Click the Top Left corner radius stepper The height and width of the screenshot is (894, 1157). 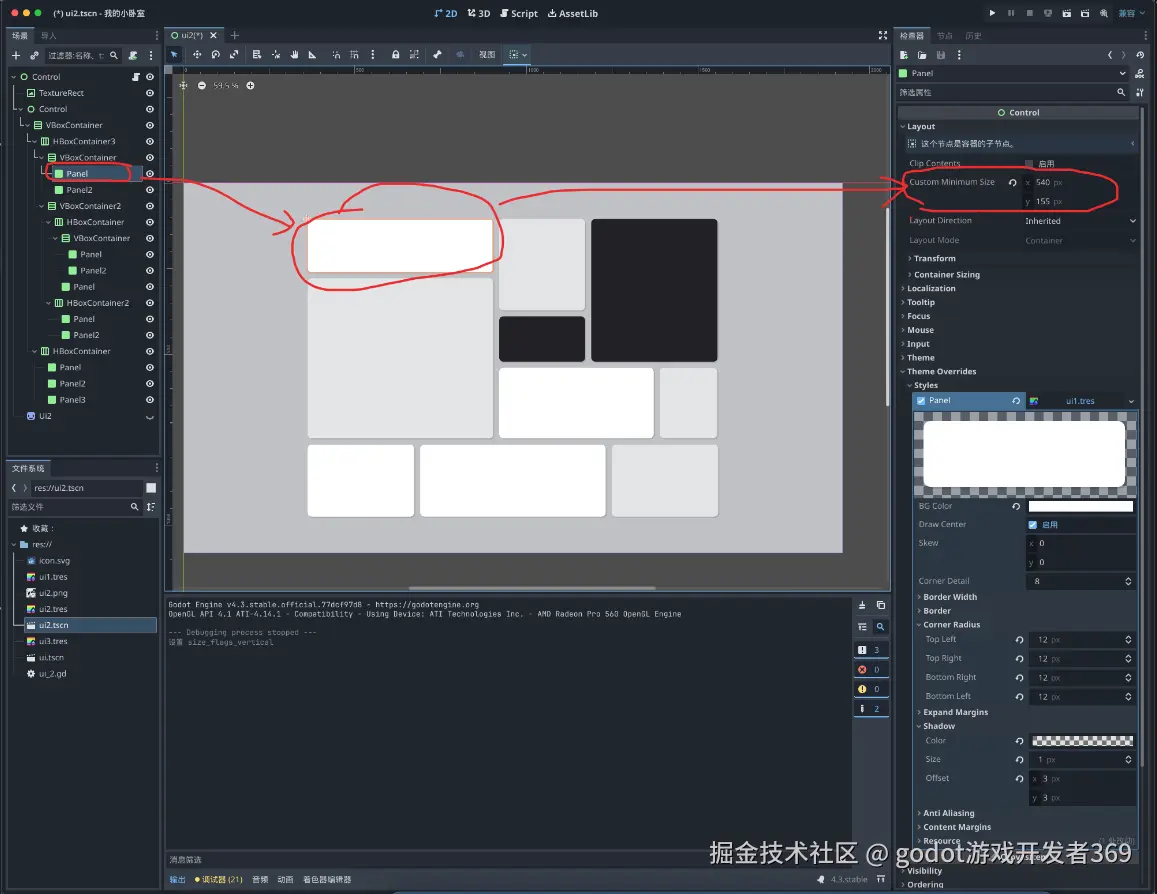click(x=1127, y=640)
